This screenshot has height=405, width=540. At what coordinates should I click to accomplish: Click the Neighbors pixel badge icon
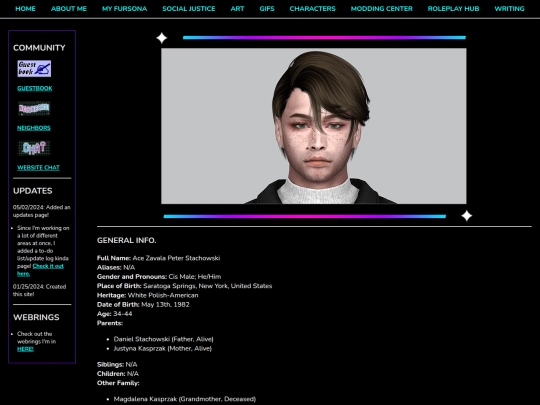34,108
